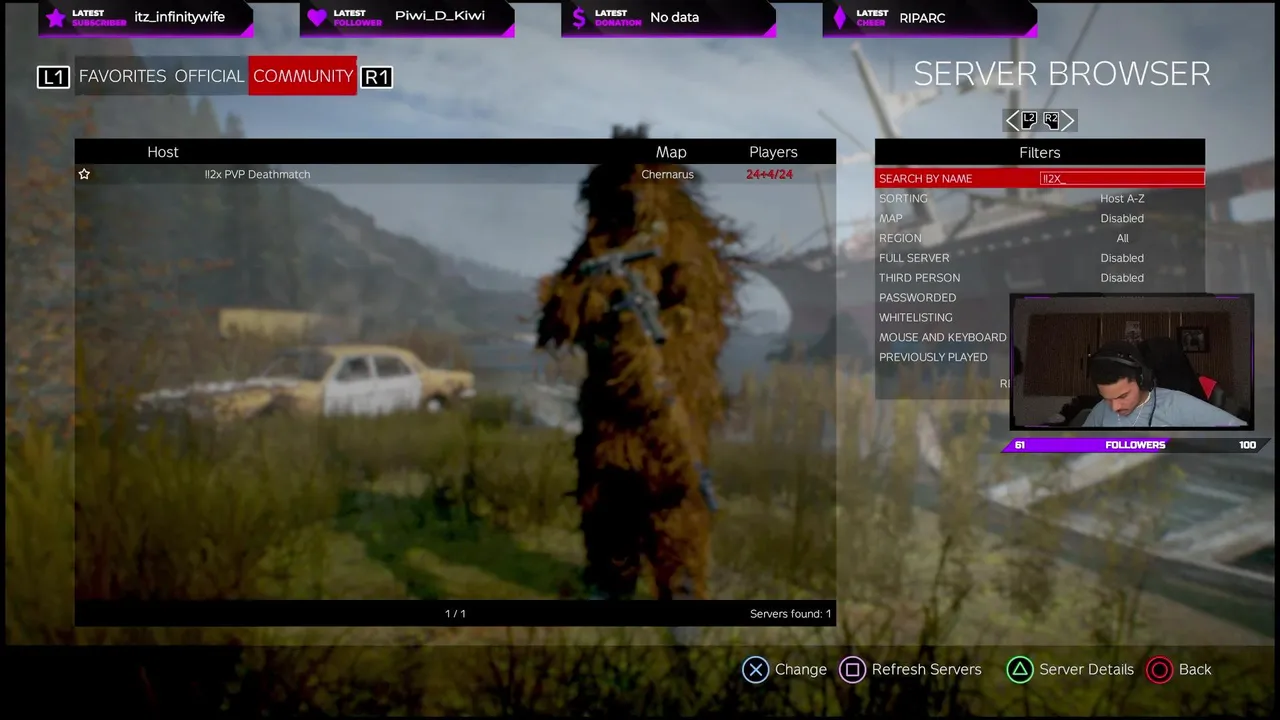1280x720 pixels.
Task: Open the Favorites tab
Action: tap(122, 76)
